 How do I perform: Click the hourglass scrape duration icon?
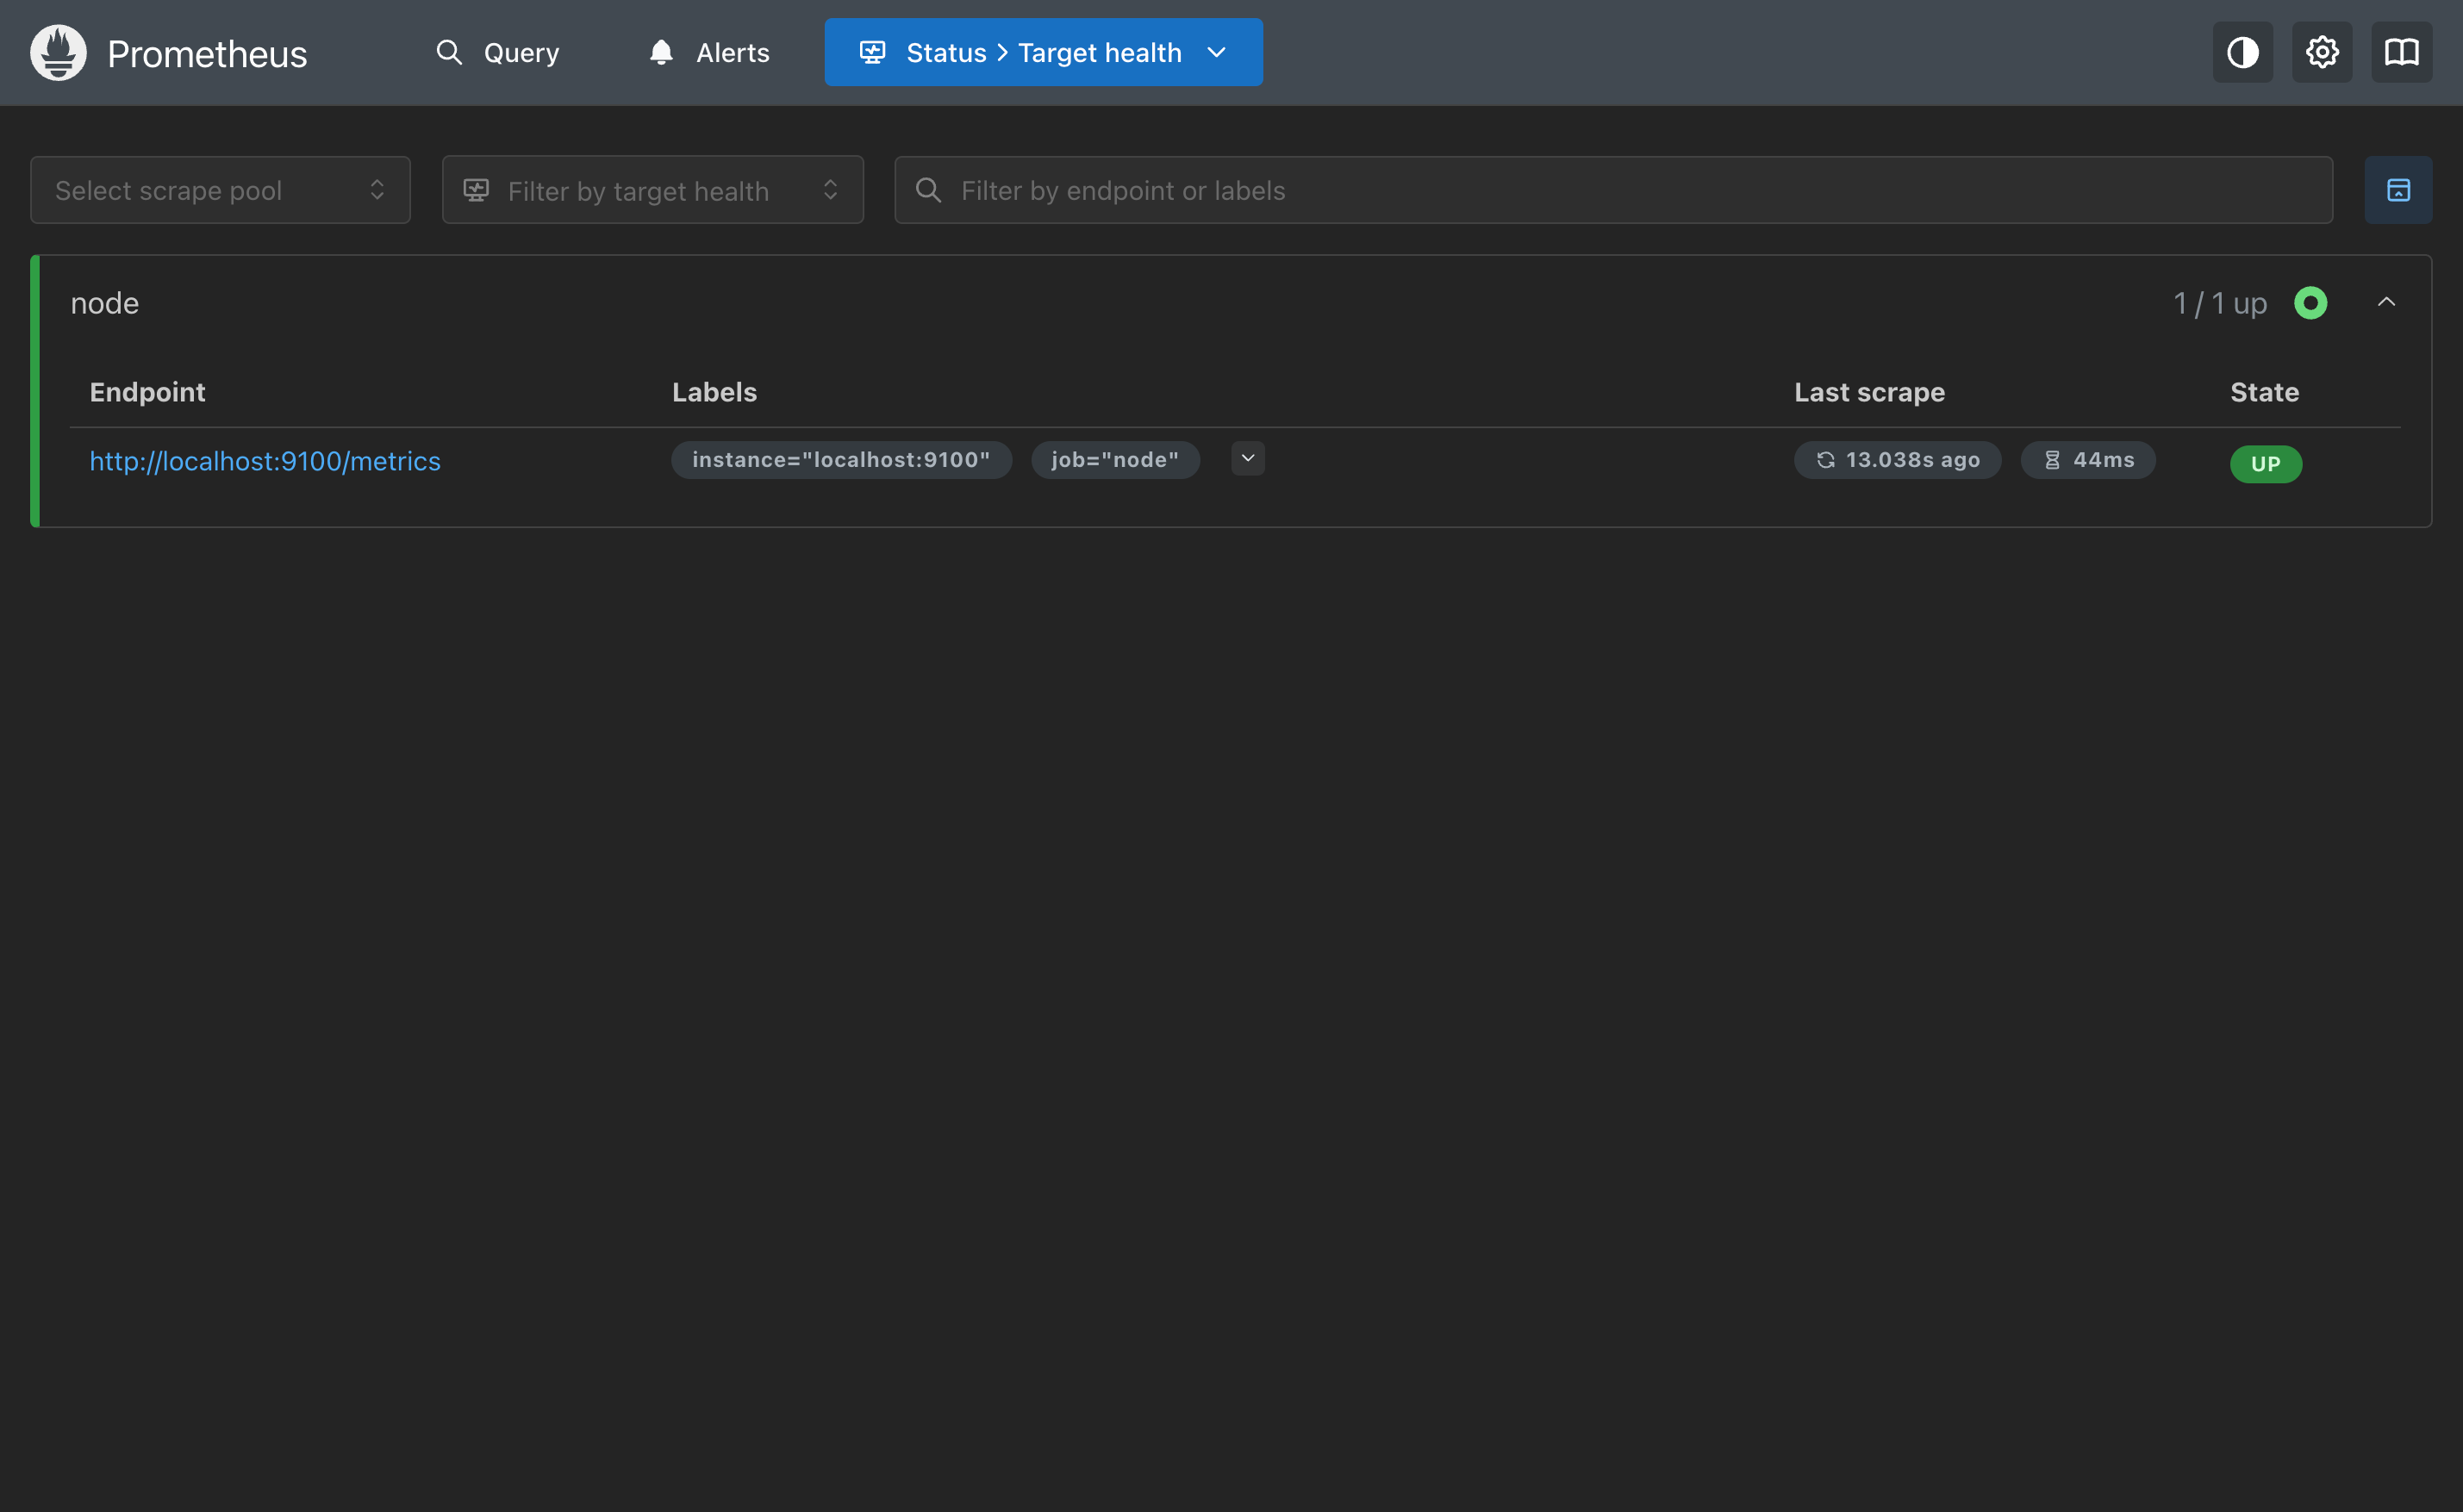click(2052, 460)
